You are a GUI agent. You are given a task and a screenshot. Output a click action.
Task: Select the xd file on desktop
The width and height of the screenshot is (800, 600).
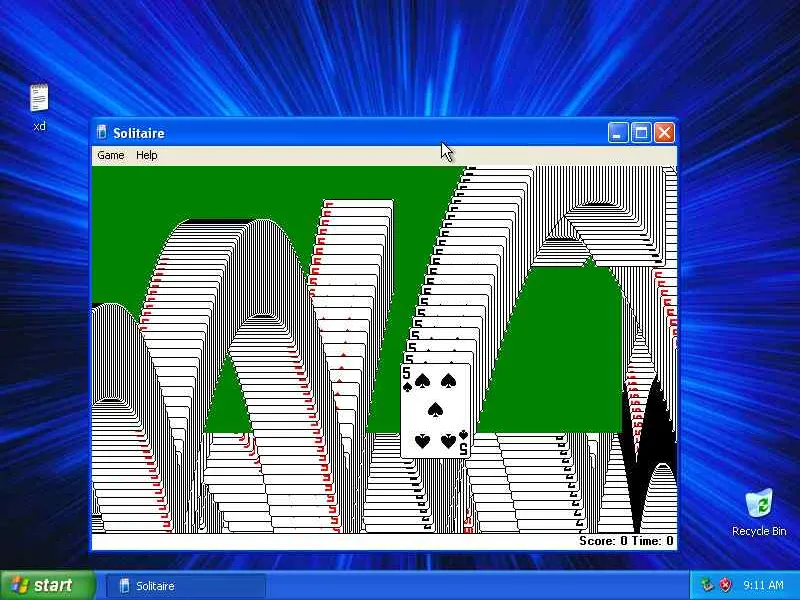click(x=39, y=107)
